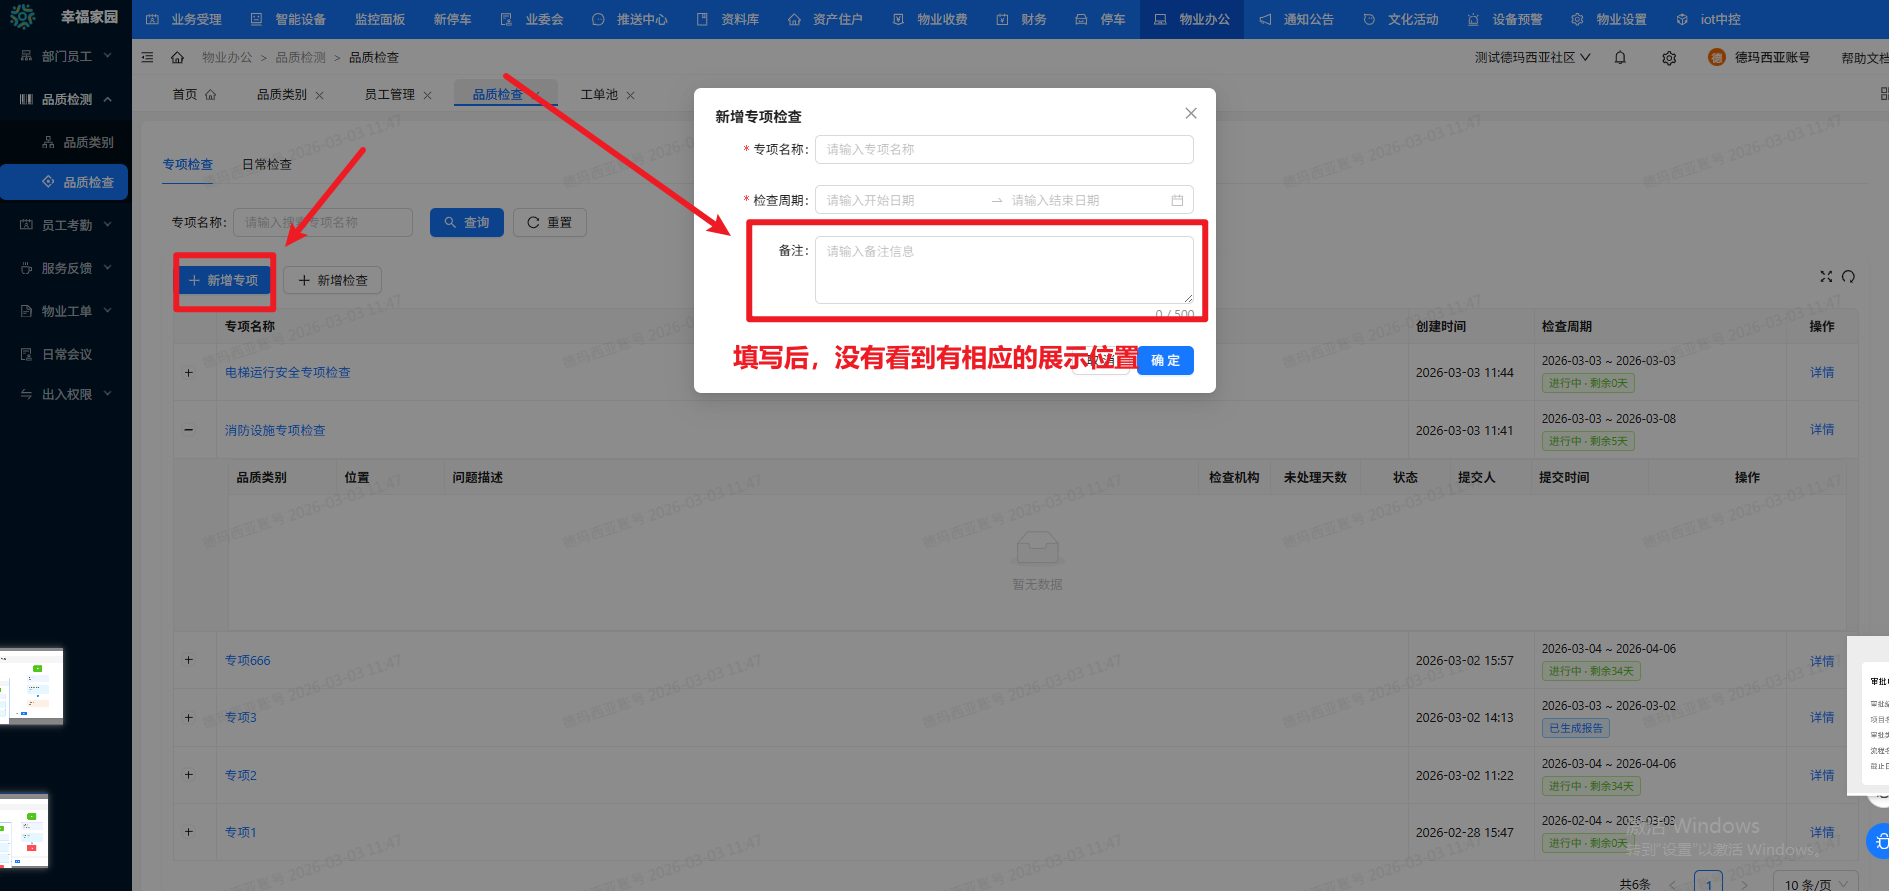Viewport: 1889px width, 891px height.
Task: Toggle sidebar with the hamburger menu icon
Action: 148,58
